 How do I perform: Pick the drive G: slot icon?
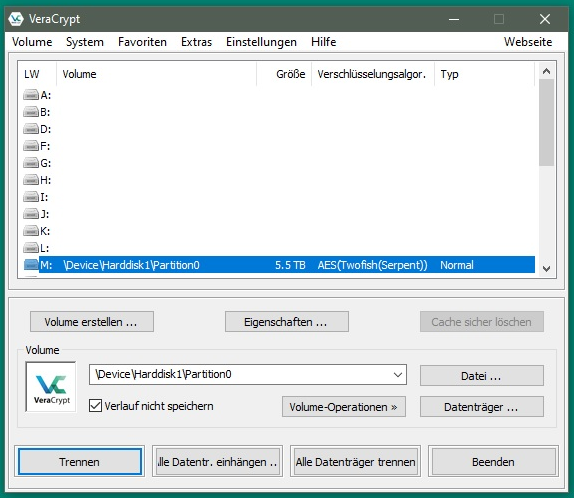31,163
